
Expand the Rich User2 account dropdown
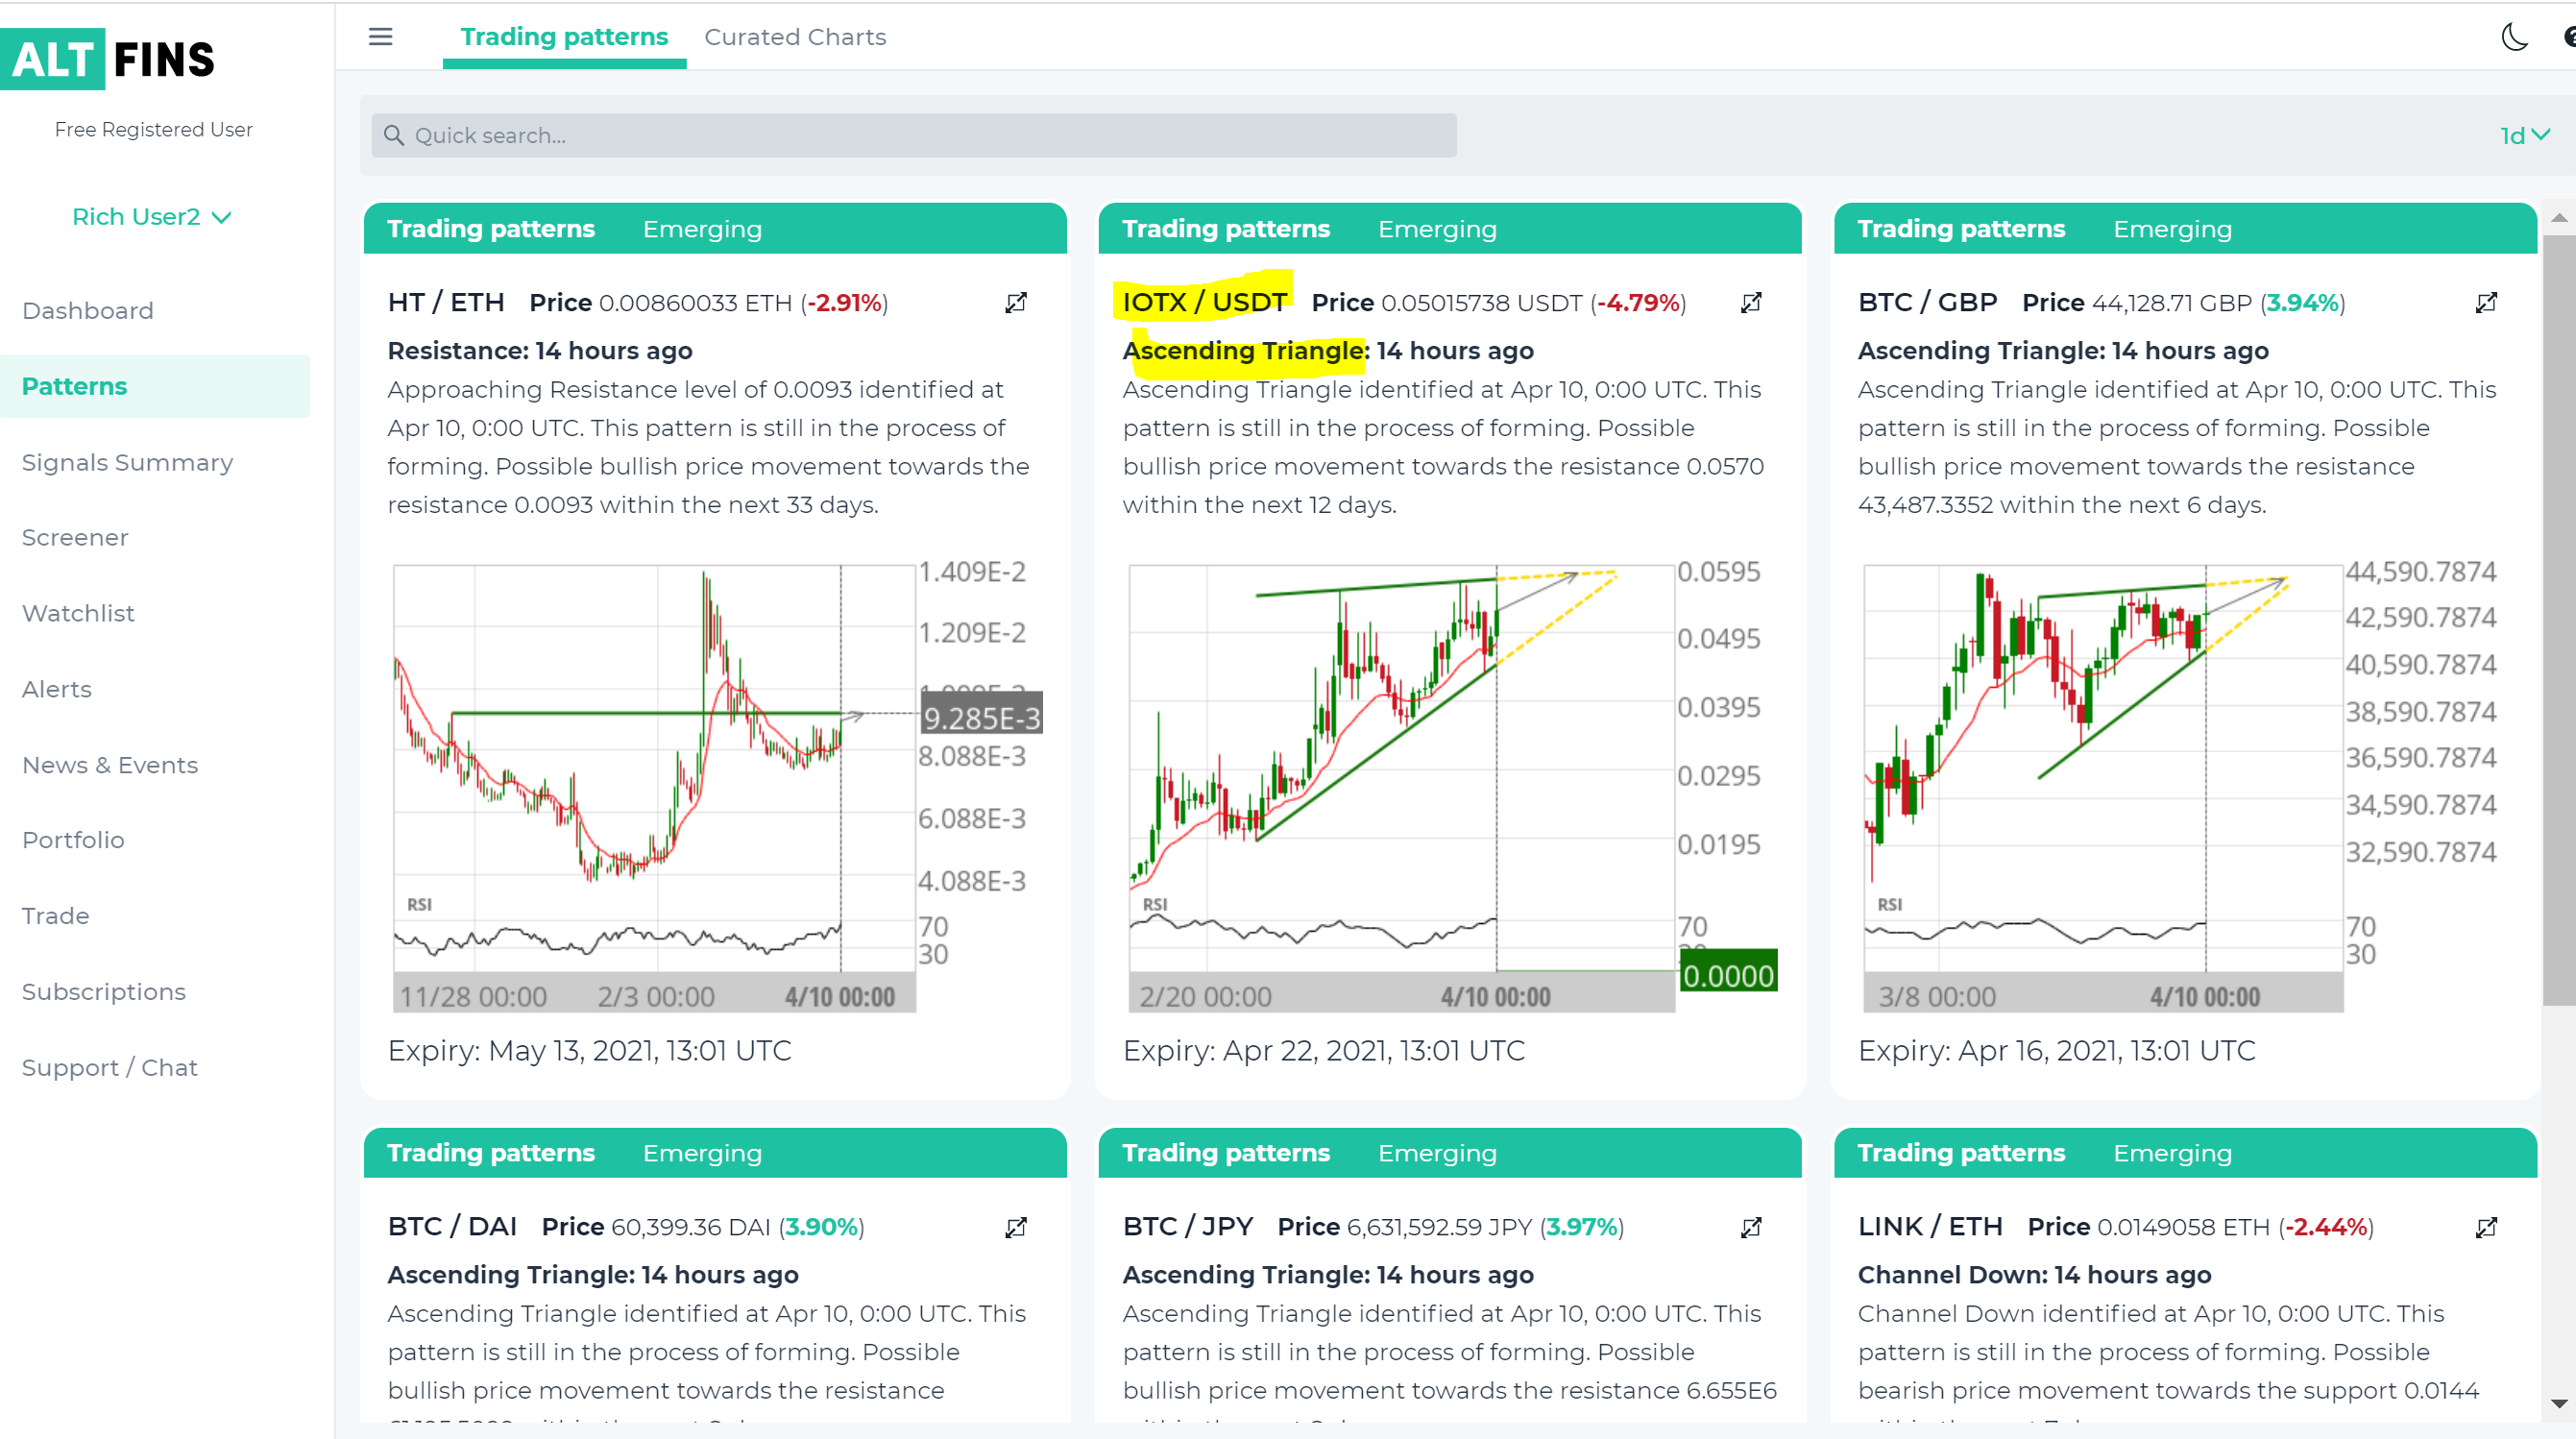152,217
